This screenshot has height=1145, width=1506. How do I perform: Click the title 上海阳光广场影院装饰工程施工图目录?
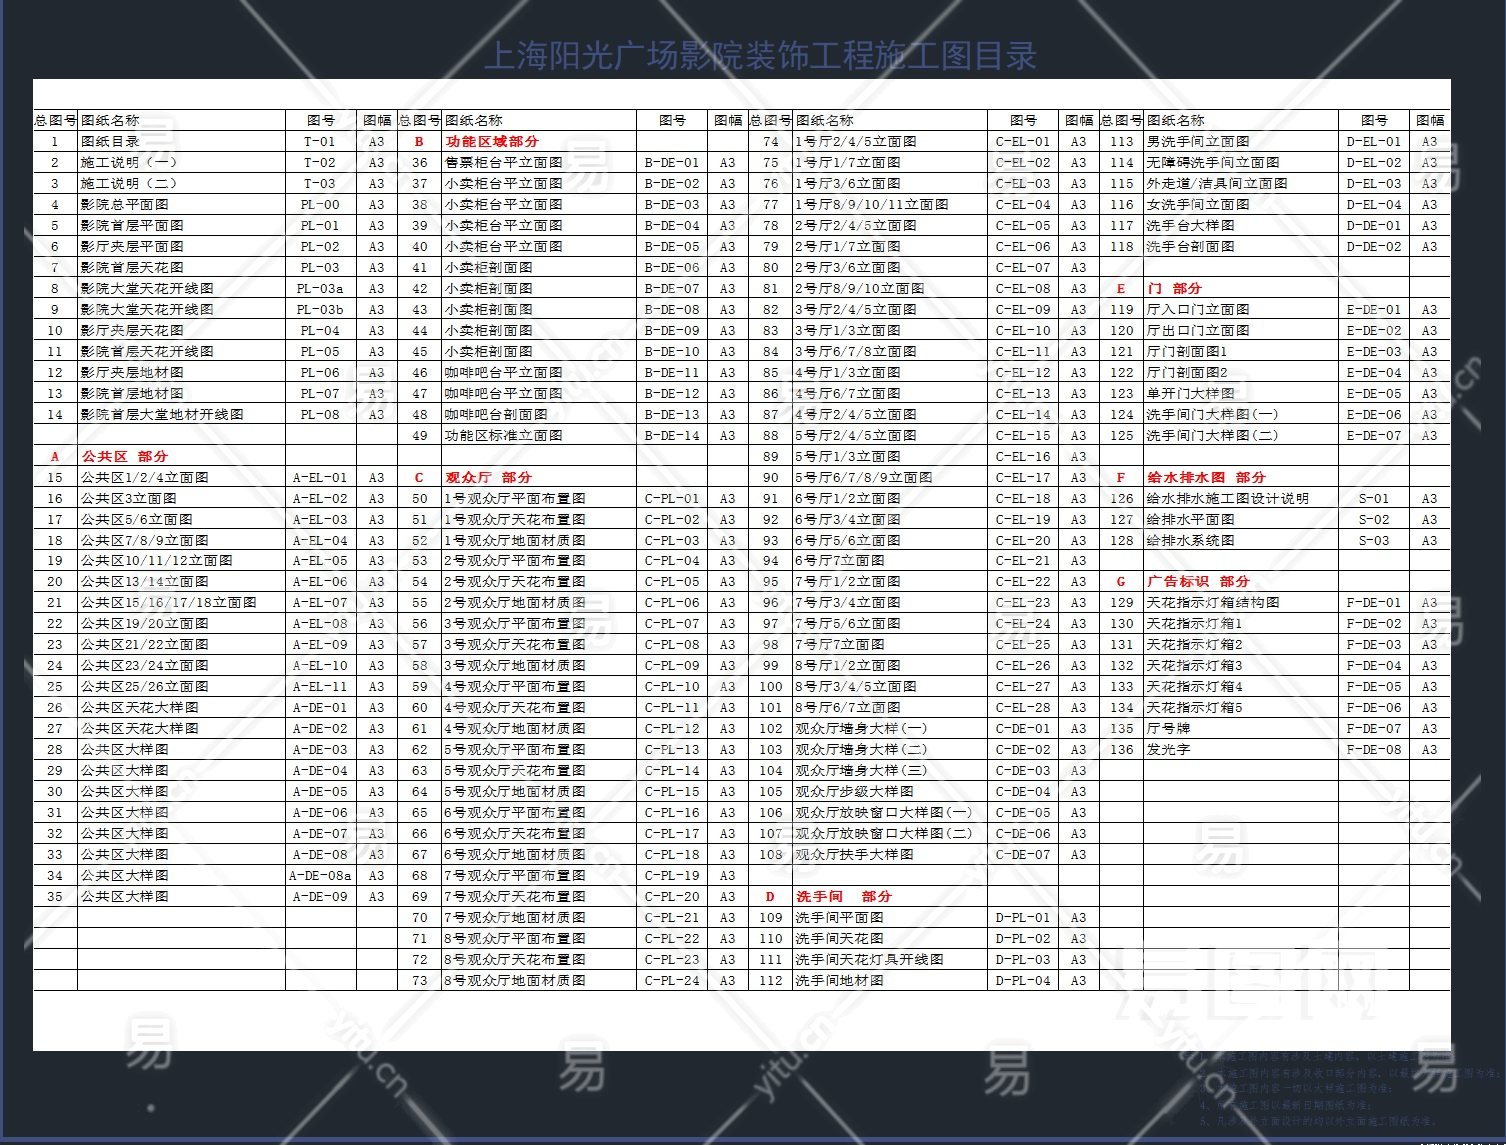click(760, 55)
